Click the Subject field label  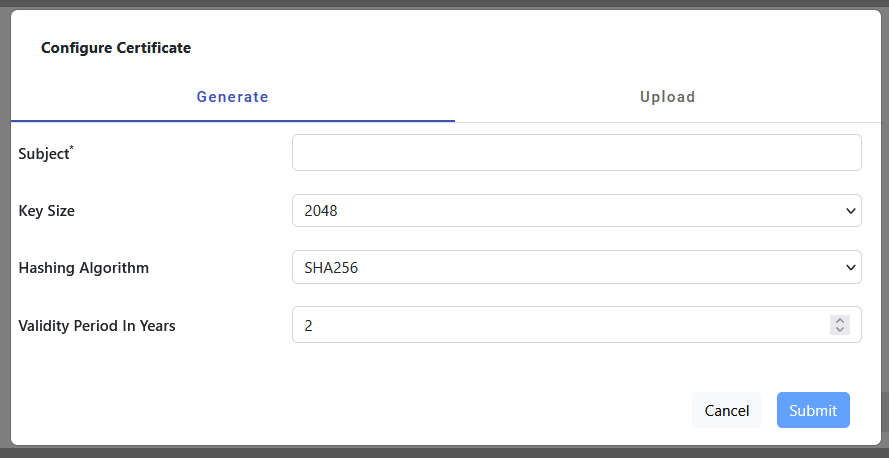click(44, 154)
